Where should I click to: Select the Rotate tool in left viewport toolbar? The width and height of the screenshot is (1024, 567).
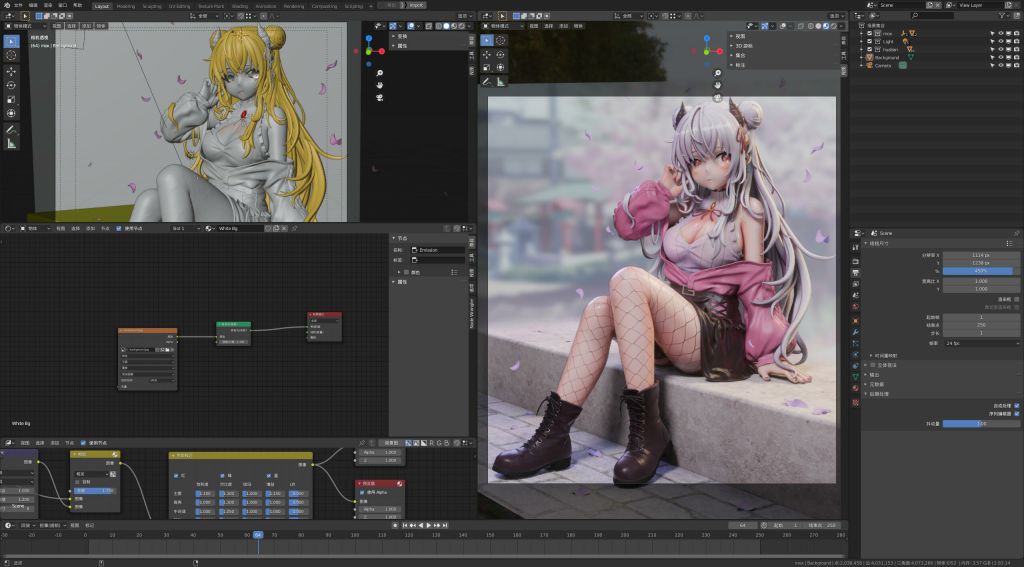pos(11,85)
